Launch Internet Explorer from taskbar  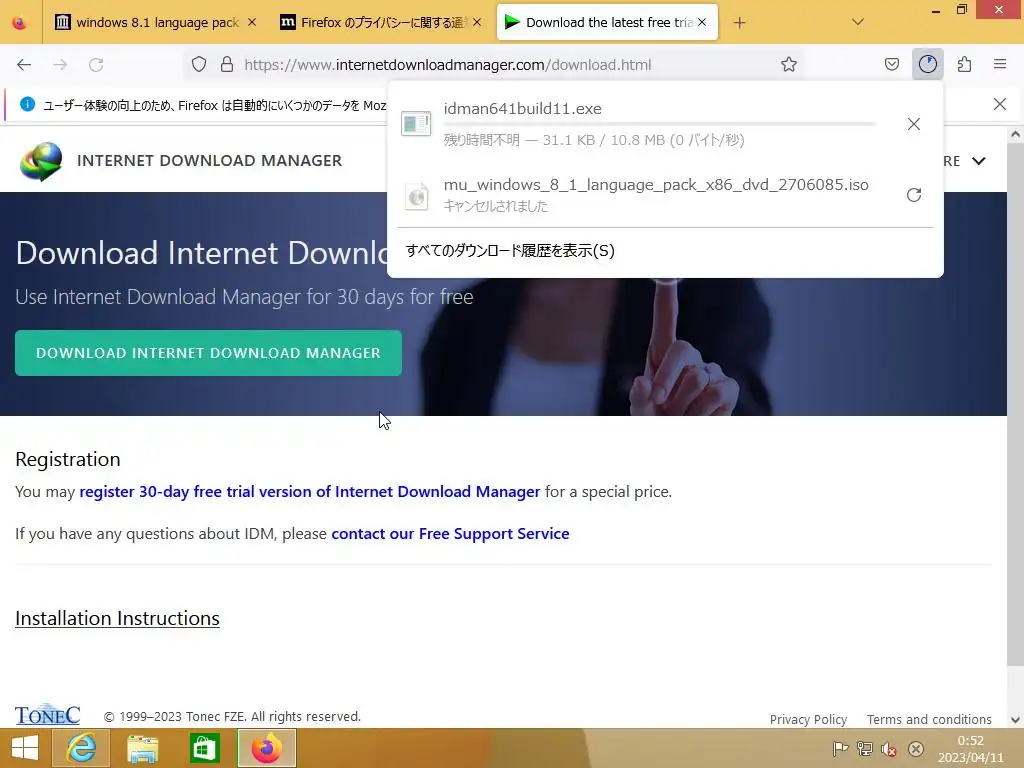coord(82,748)
